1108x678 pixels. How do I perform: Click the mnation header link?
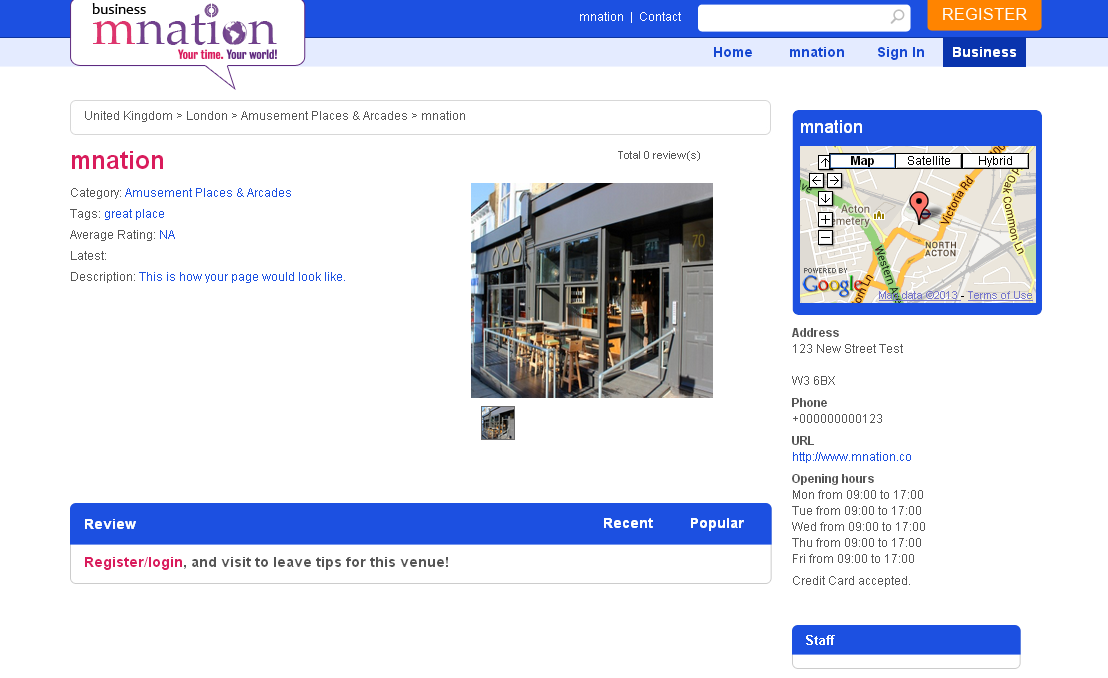tap(601, 17)
